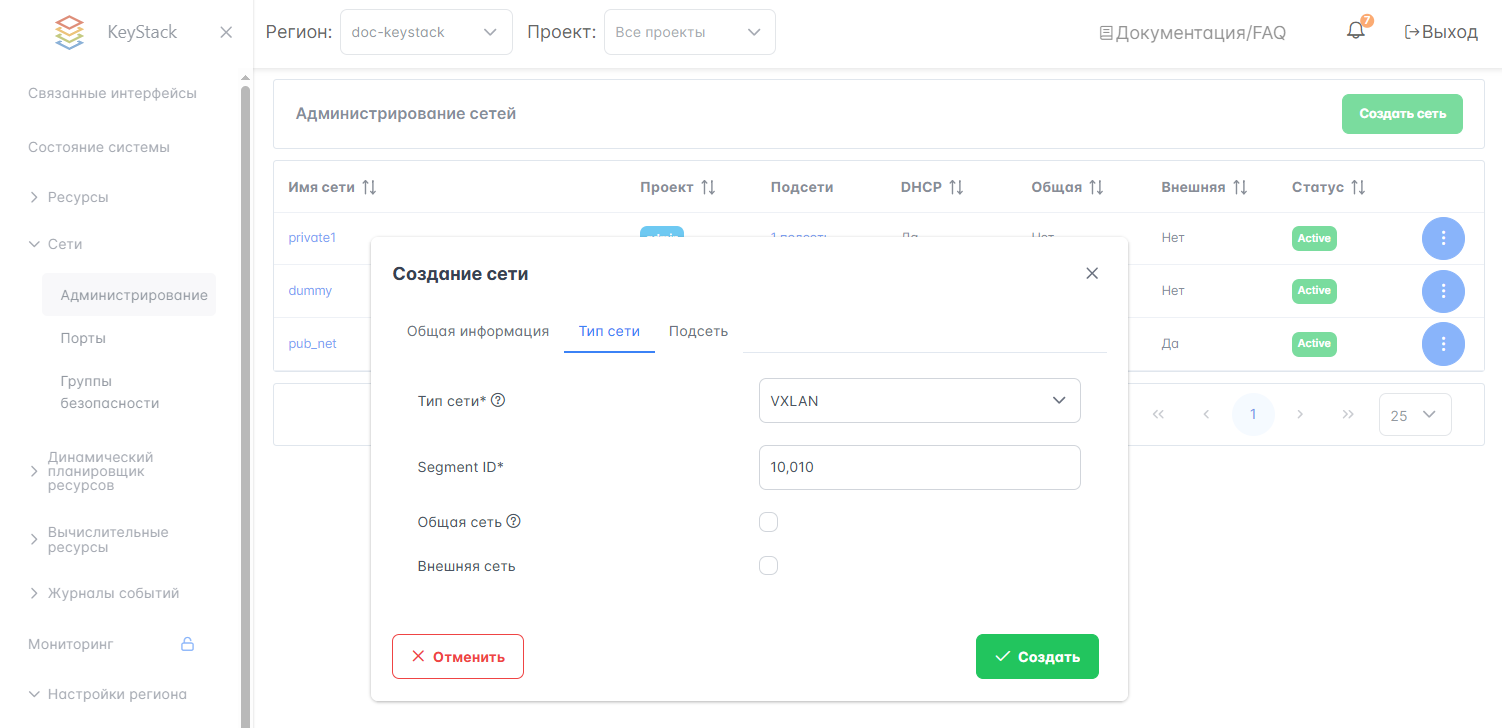
Task: Open the Регион doc-keystack dropdown
Action: click(x=426, y=32)
